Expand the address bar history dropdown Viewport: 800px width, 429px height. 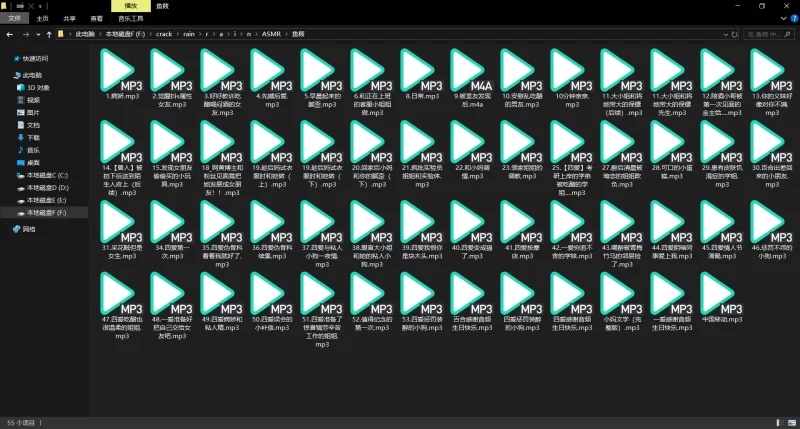726,34
